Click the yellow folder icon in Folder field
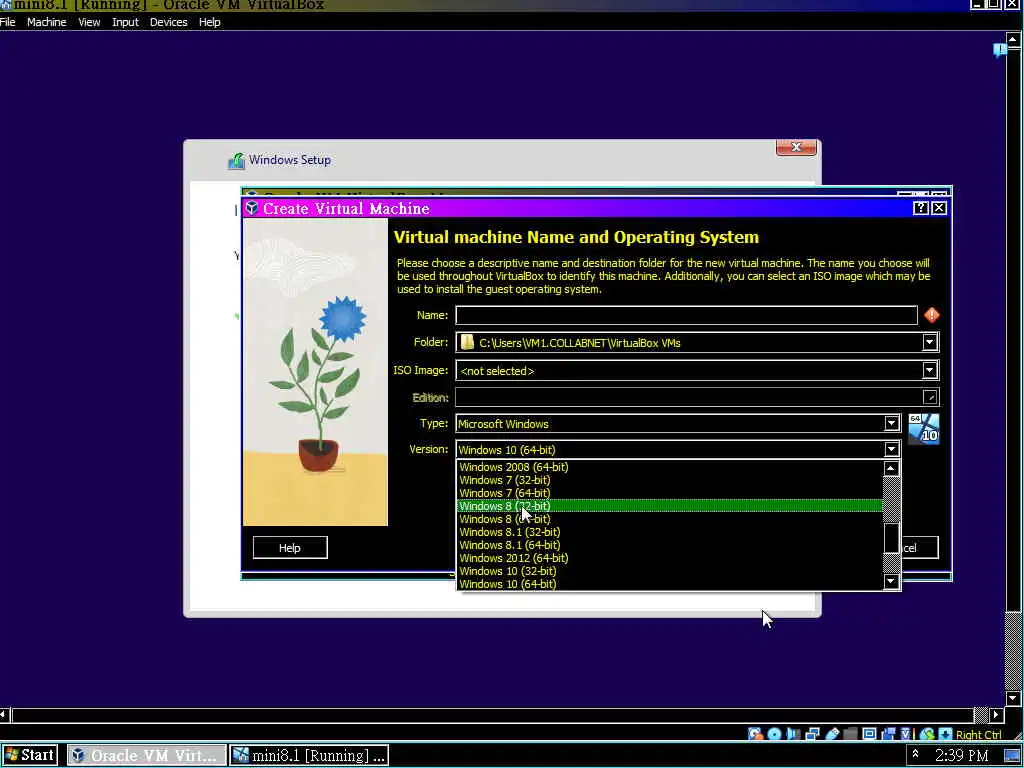 [x=467, y=342]
